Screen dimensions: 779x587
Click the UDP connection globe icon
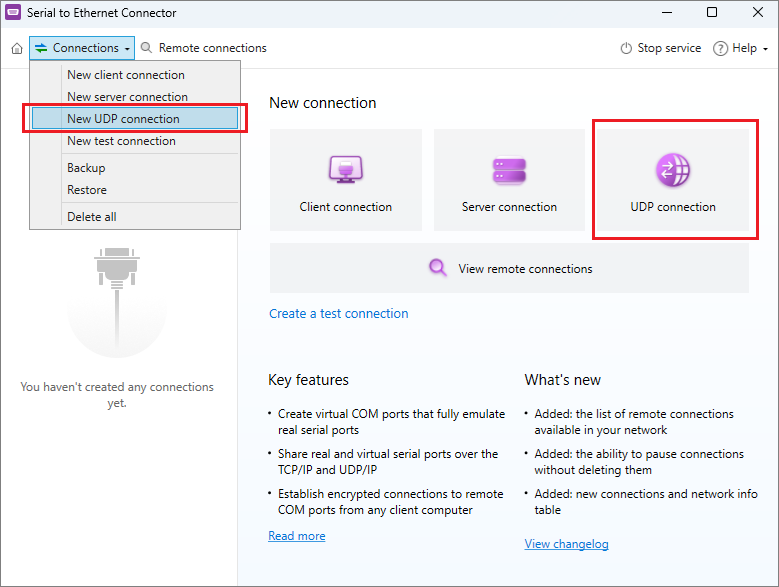pyautogui.click(x=673, y=170)
